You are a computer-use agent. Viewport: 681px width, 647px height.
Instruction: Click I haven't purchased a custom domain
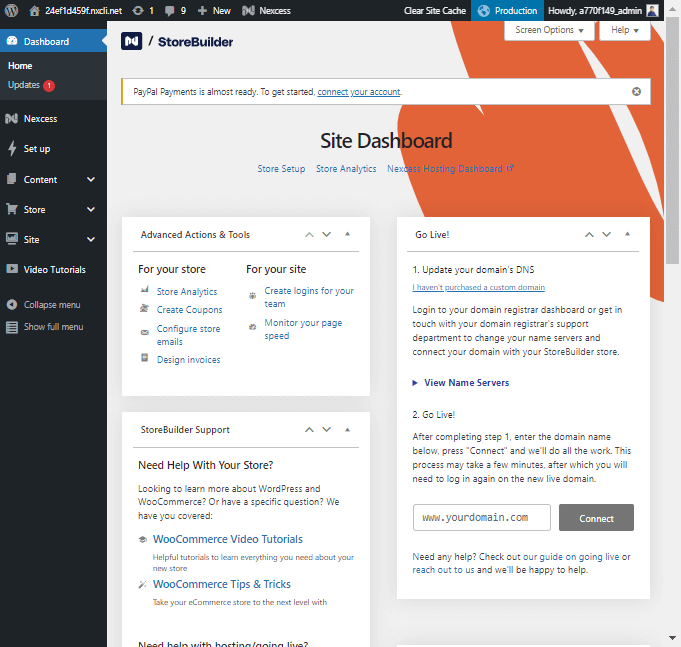pos(479,287)
